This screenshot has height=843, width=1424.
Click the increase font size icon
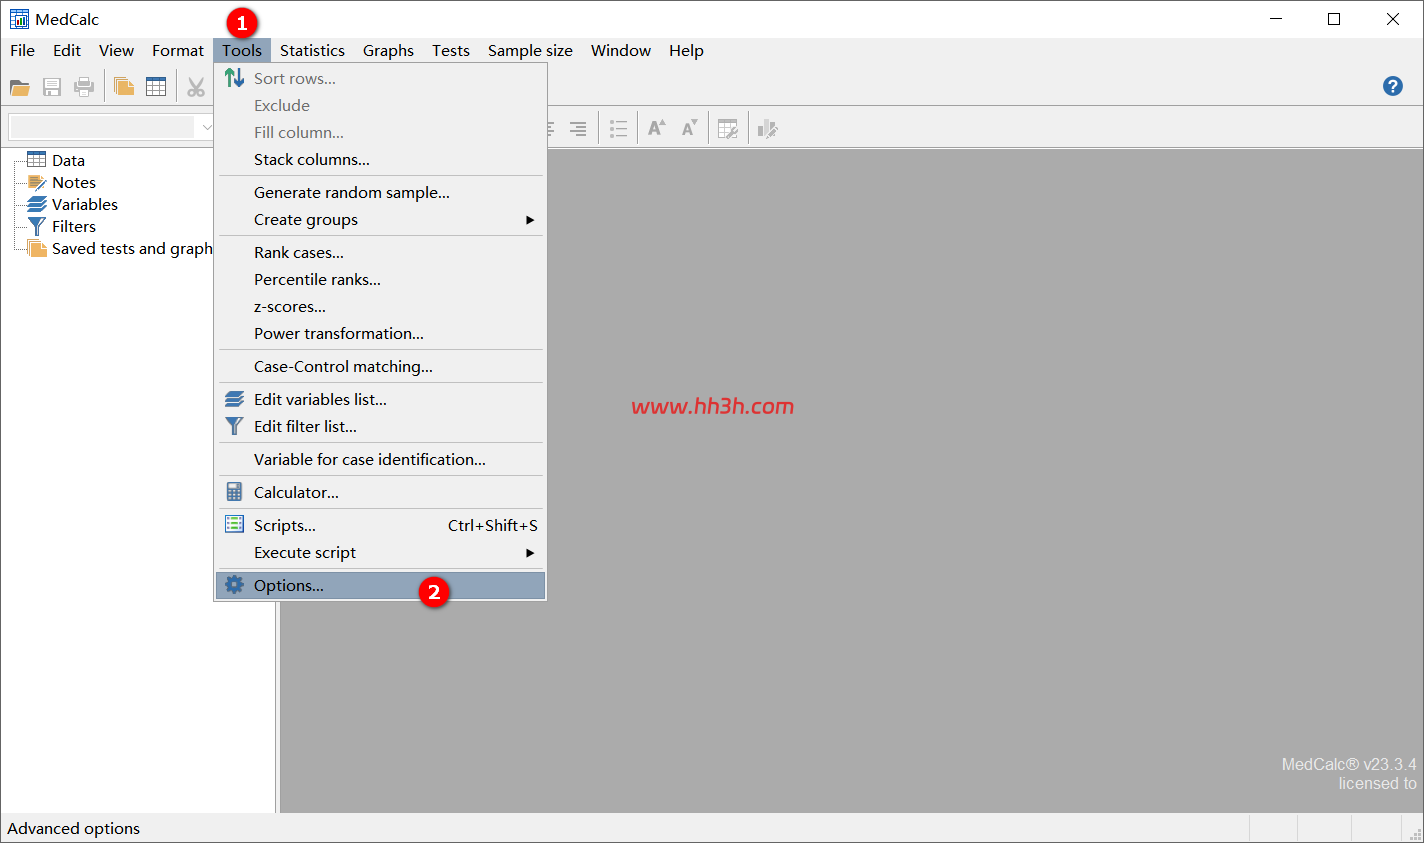657,128
